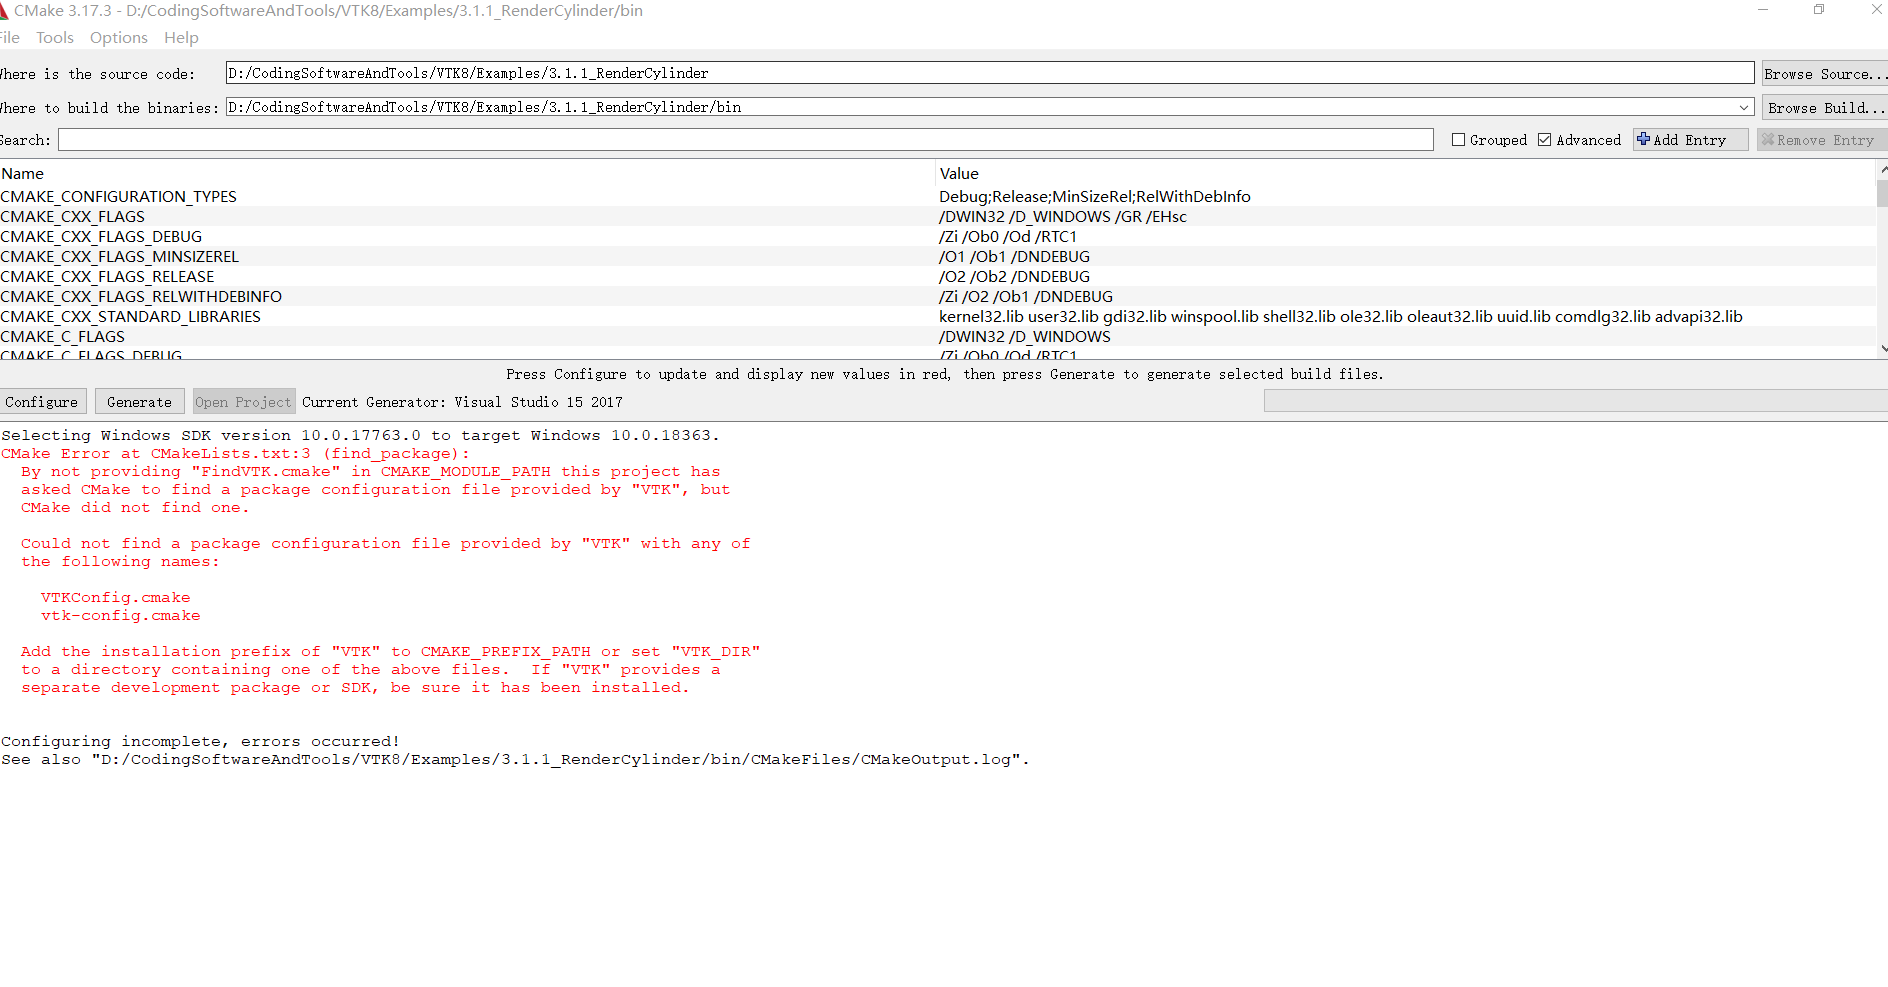Image resolution: width=1888 pixels, height=987 pixels.
Task: Click the 'CMake Error at CMakeLists.txt:3' line
Action: (x=235, y=454)
